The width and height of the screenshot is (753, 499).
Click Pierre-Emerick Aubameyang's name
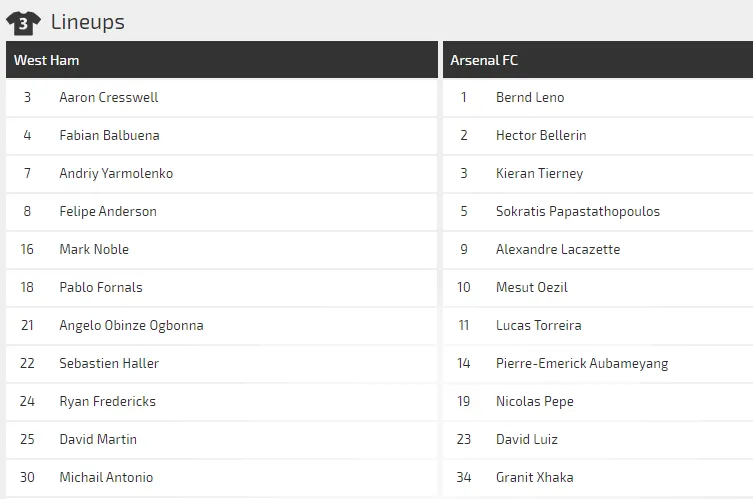[x=582, y=363]
